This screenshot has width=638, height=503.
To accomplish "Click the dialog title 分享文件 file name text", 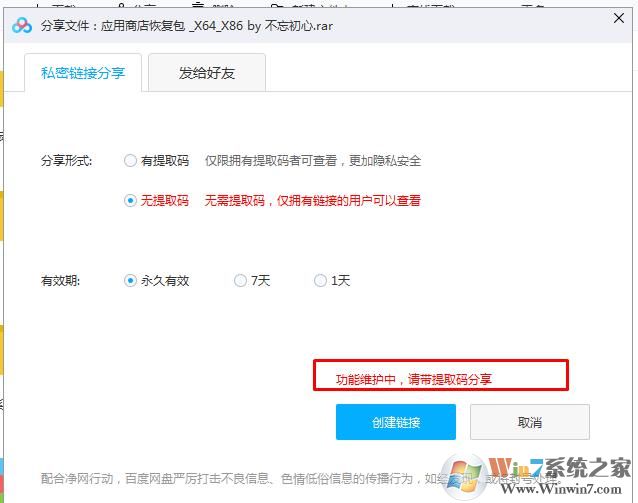I will coord(186,26).
